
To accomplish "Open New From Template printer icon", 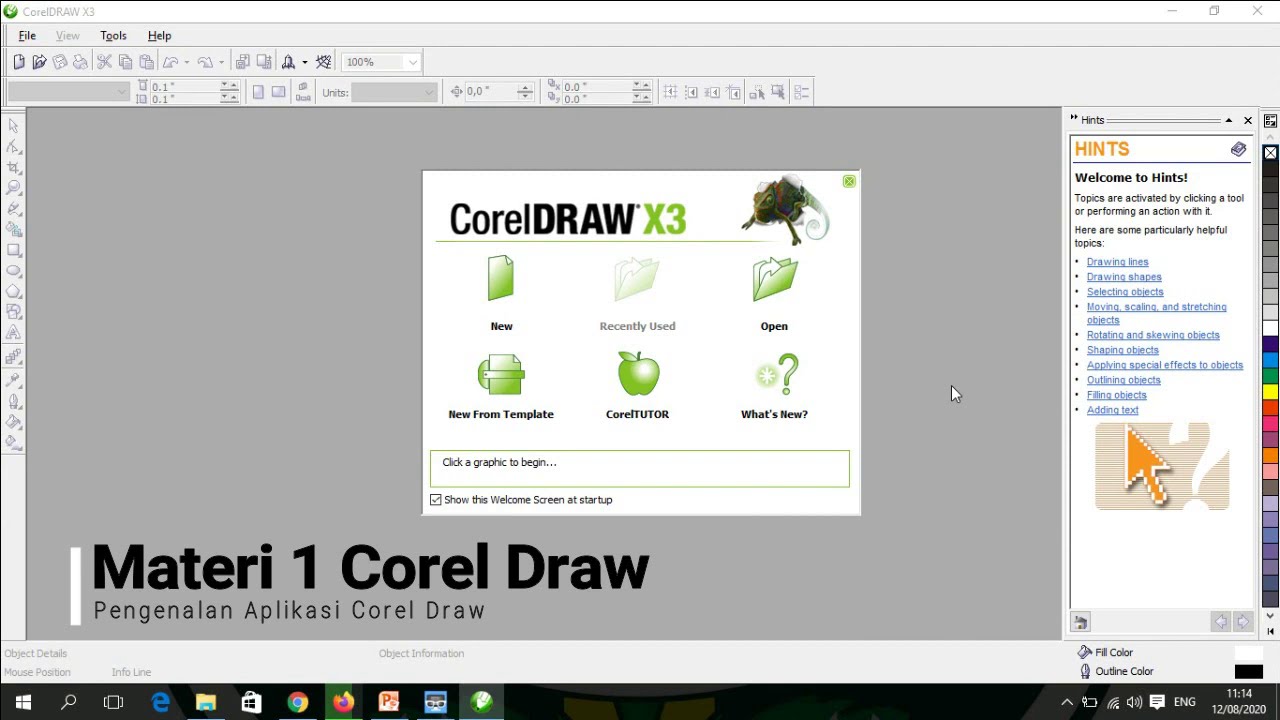I will 501,374.
